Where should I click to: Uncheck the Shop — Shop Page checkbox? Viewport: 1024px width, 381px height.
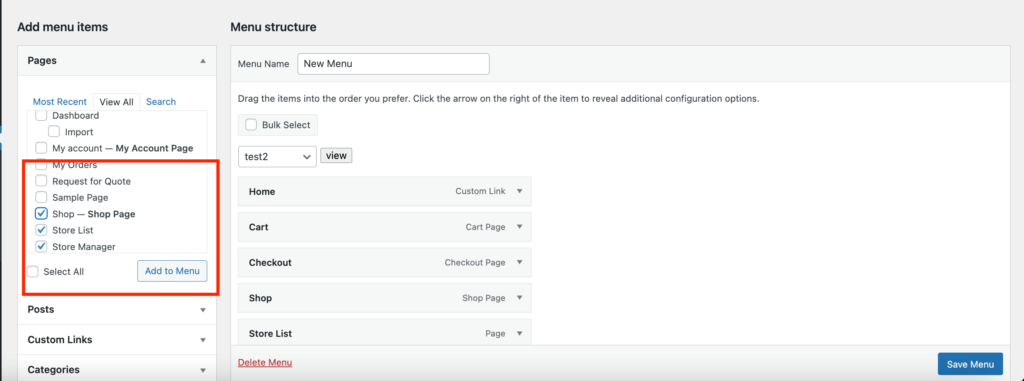click(41, 214)
